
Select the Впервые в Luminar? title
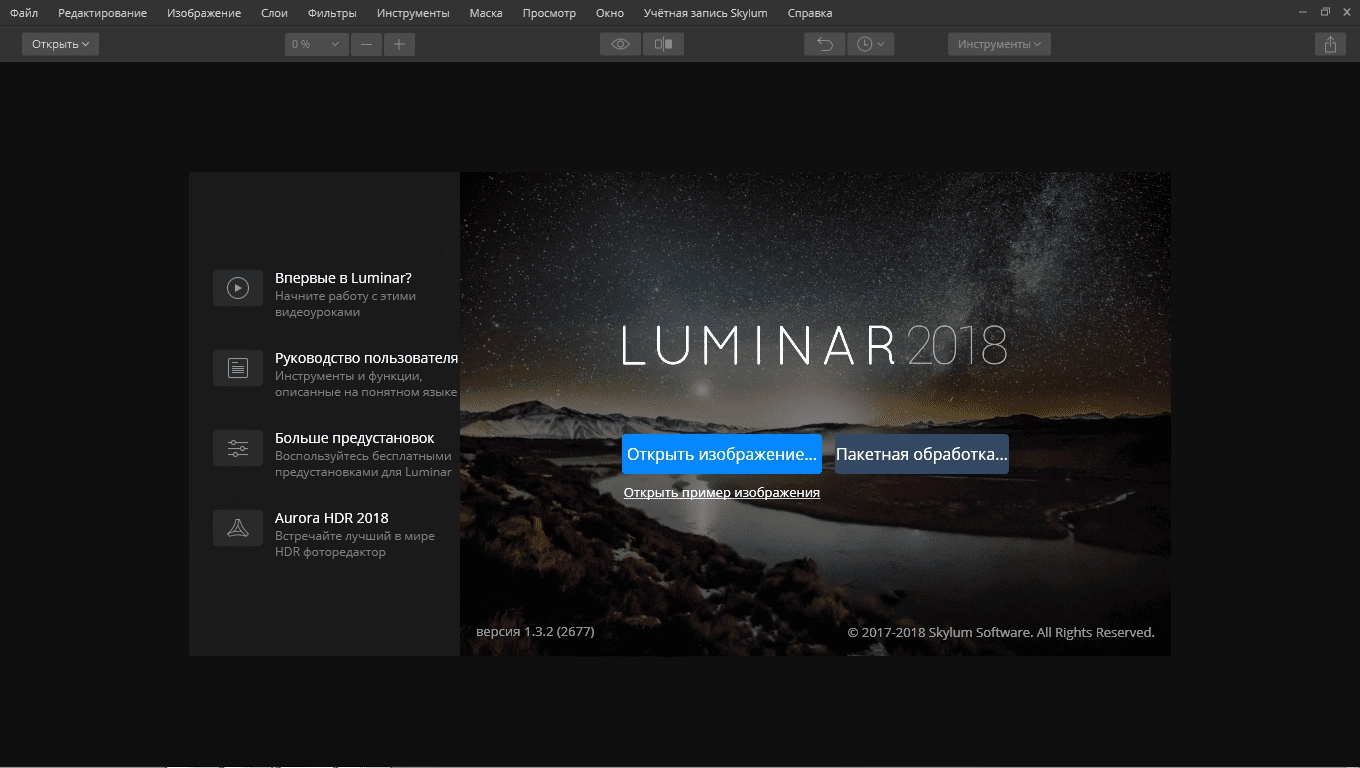coord(343,278)
